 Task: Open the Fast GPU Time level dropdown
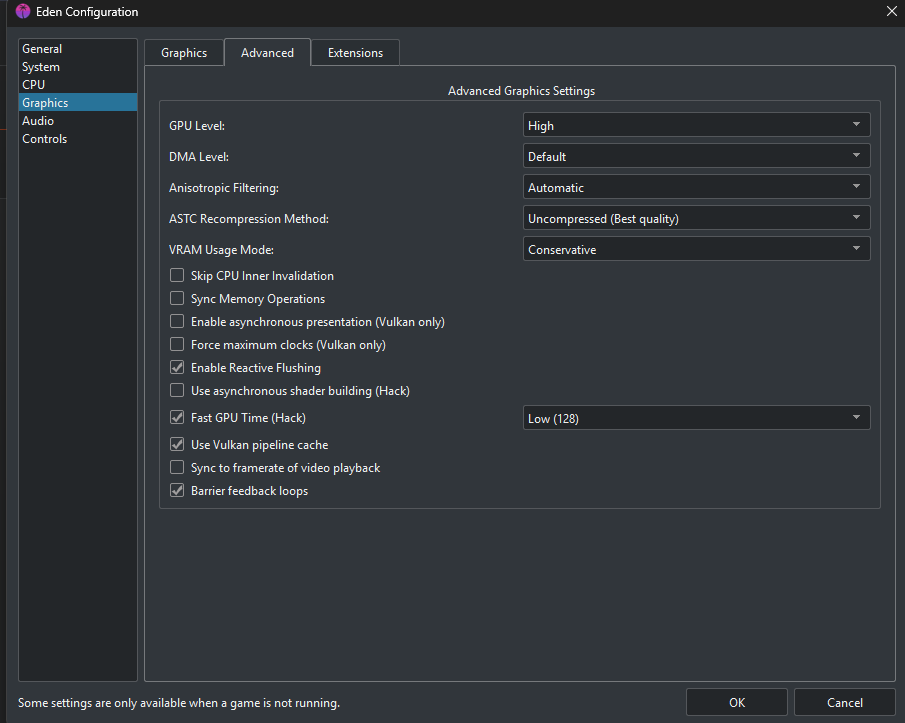coord(696,418)
